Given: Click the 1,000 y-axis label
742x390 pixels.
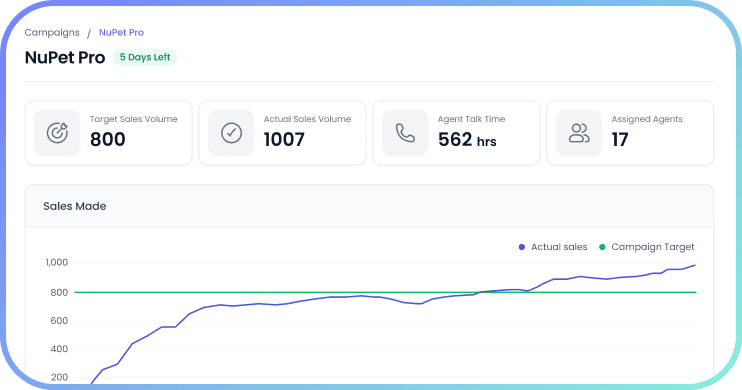Looking at the screenshot, I should pyautogui.click(x=57, y=262).
